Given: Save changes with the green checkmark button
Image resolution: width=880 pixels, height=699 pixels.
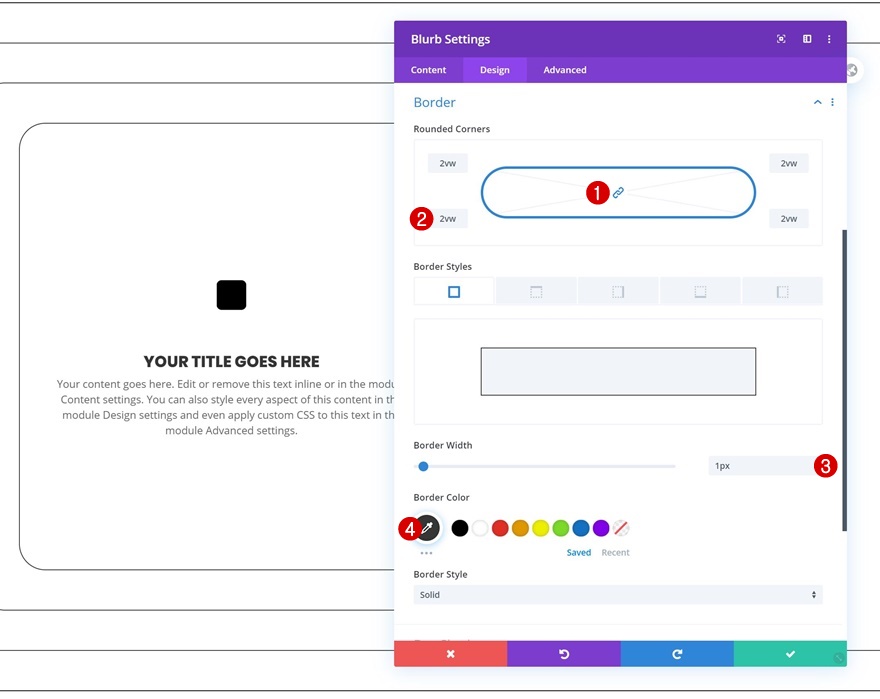Looking at the screenshot, I should 790,654.
